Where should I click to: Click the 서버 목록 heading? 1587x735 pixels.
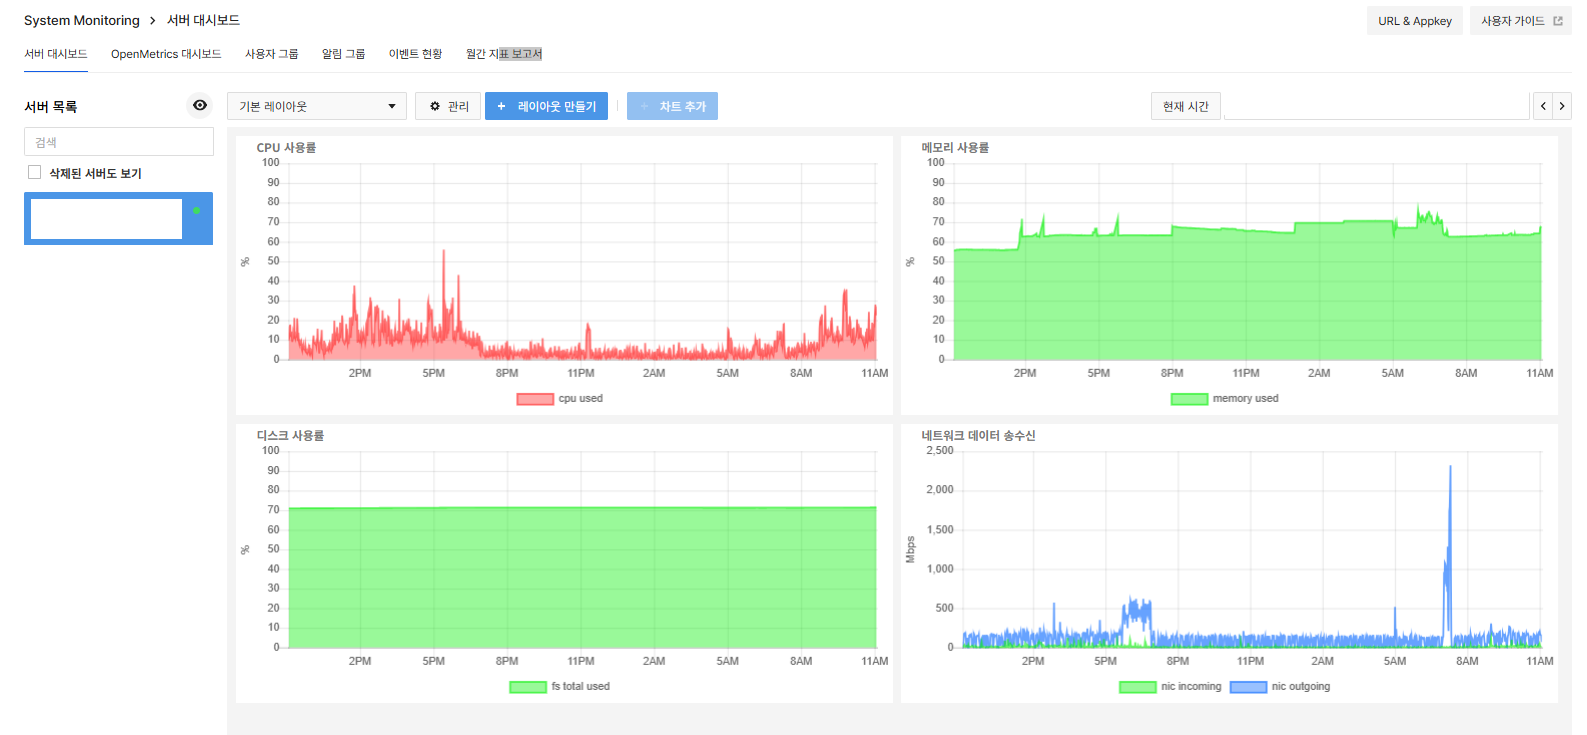coord(50,106)
